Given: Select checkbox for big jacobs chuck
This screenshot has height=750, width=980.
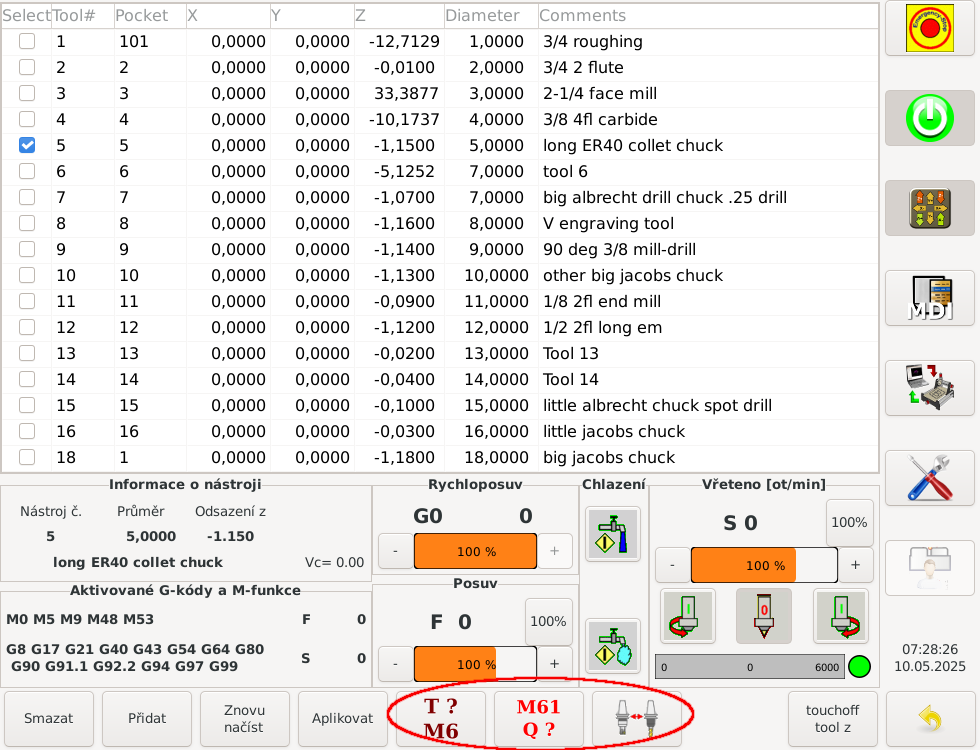Looking at the screenshot, I should point(27,458).
